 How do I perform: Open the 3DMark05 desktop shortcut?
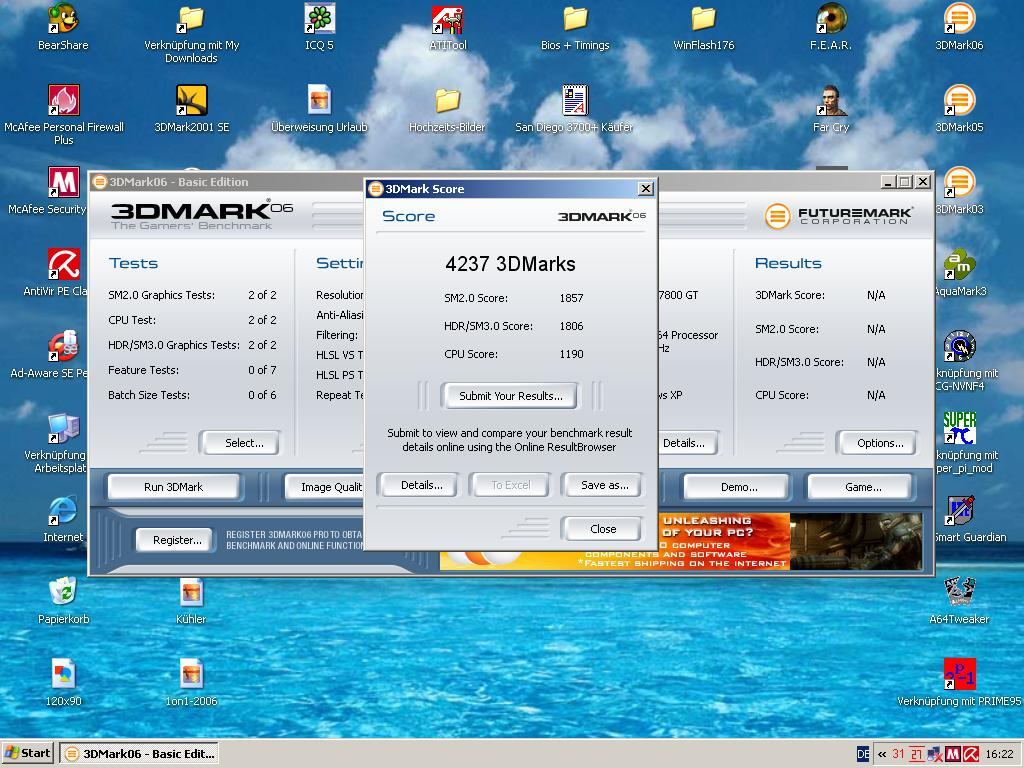click(959, 101)
